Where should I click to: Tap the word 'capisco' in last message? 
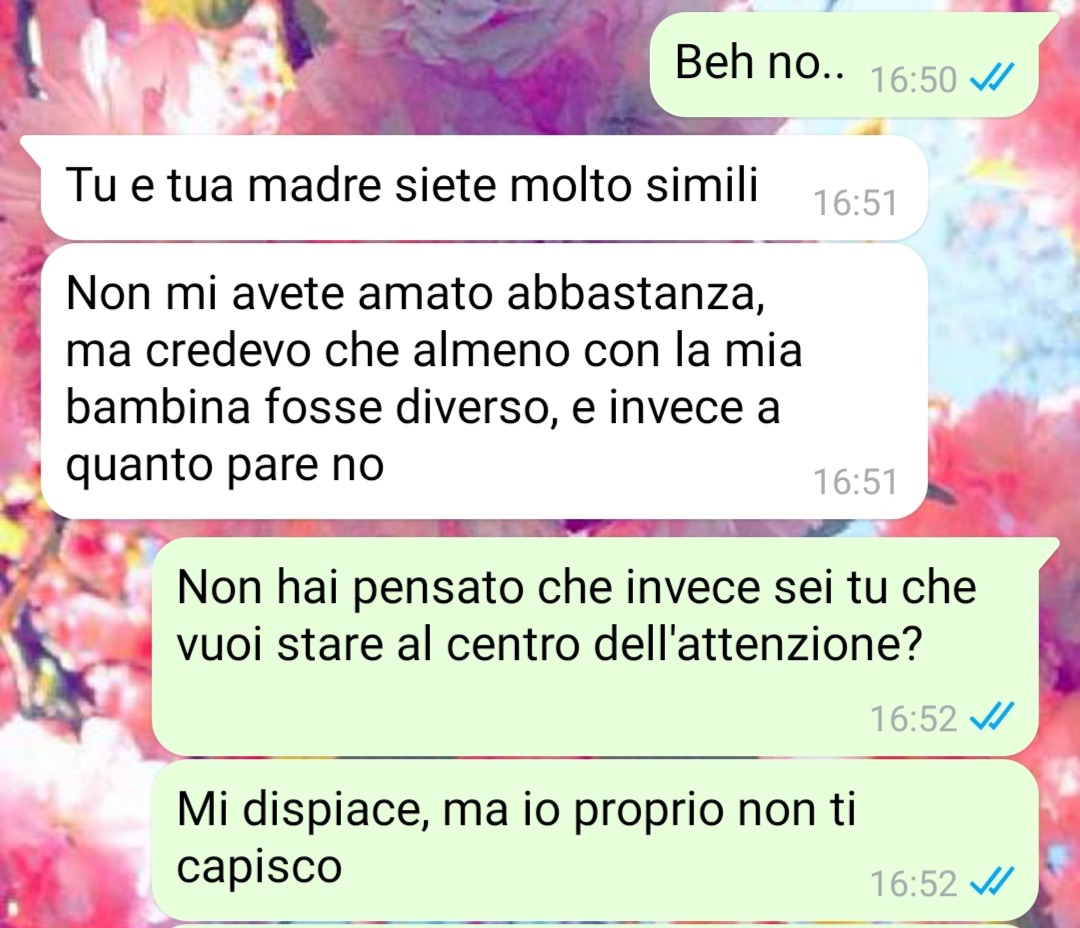click(259, 867)
